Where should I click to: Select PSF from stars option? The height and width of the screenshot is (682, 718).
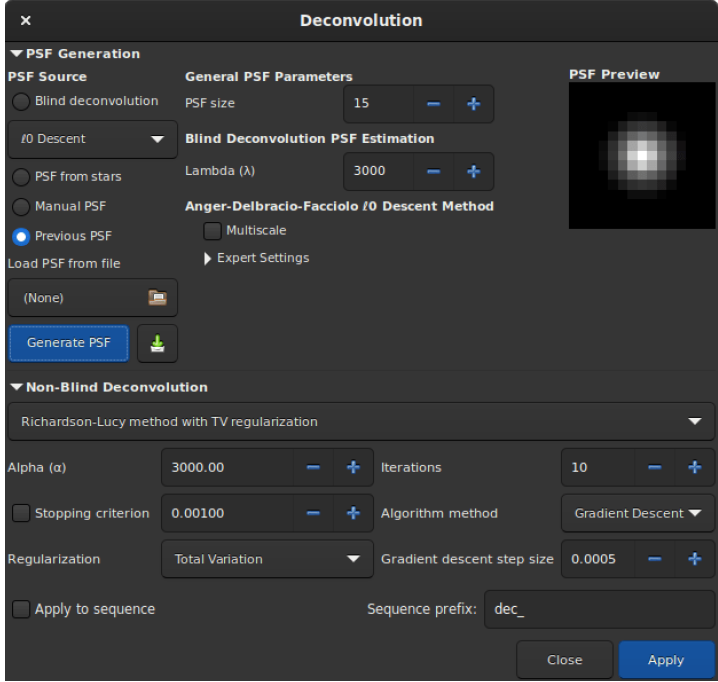pos(20,177)
